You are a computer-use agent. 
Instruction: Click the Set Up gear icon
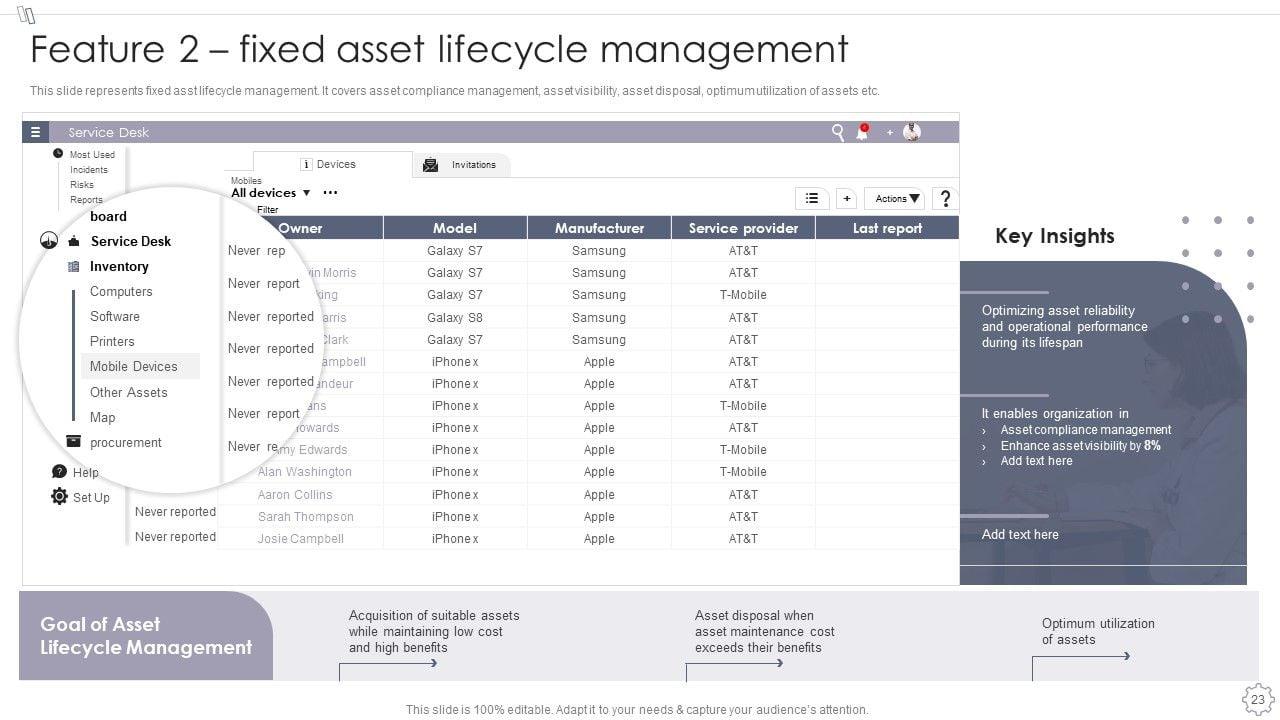[59, 497]
